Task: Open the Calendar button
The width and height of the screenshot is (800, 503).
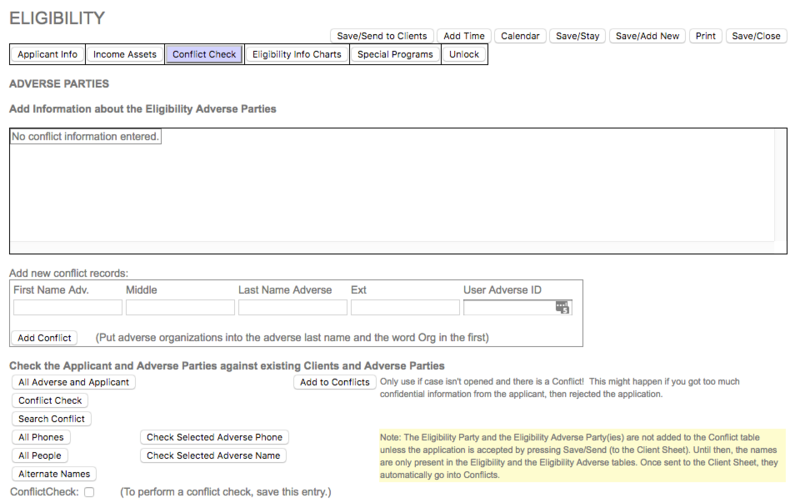Action: [x=519, y=36]
